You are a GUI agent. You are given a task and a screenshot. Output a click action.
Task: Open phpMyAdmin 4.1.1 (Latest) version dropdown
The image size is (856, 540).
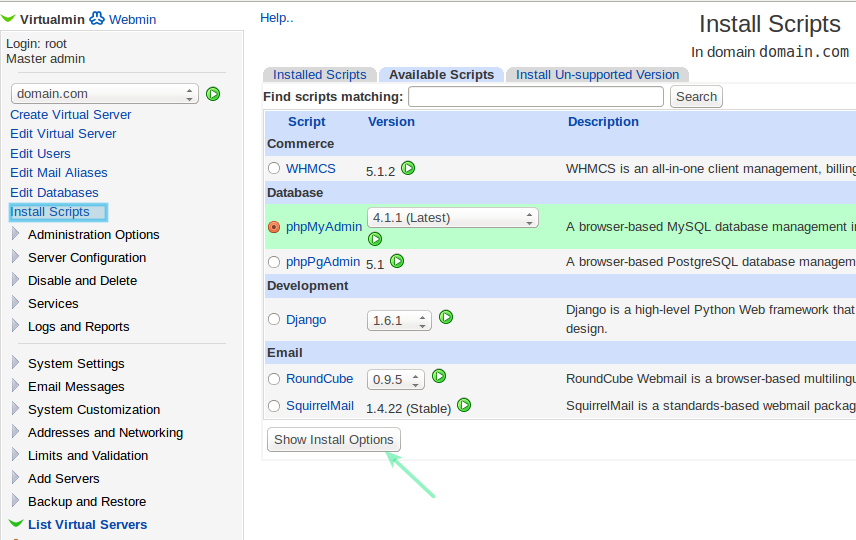[x=452, y=217]
